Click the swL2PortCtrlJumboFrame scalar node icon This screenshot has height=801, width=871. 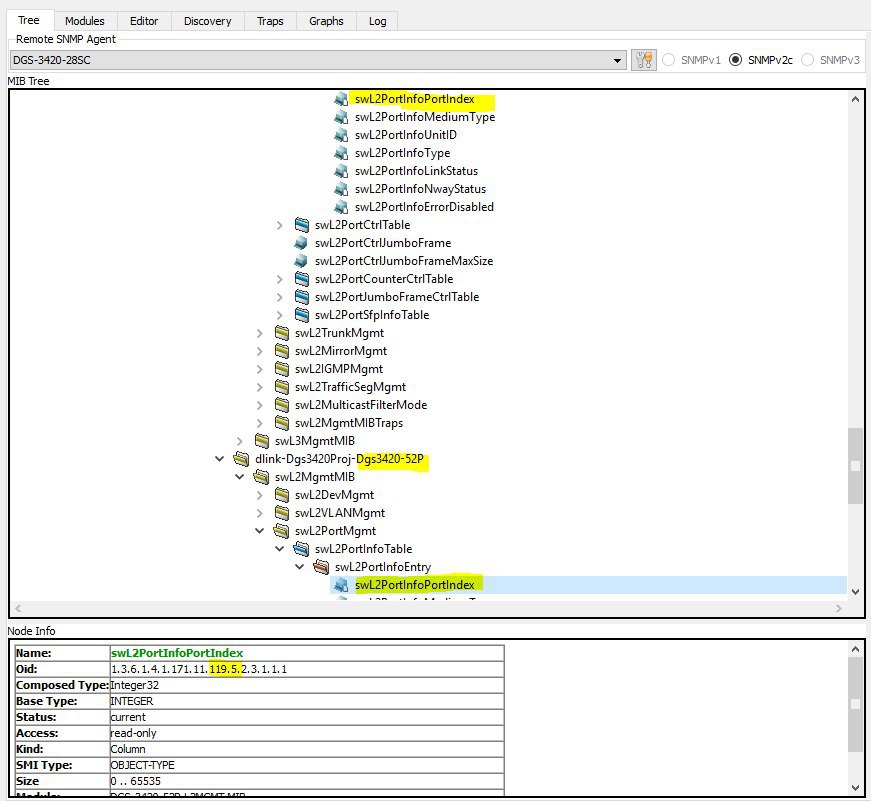(301, 243)
